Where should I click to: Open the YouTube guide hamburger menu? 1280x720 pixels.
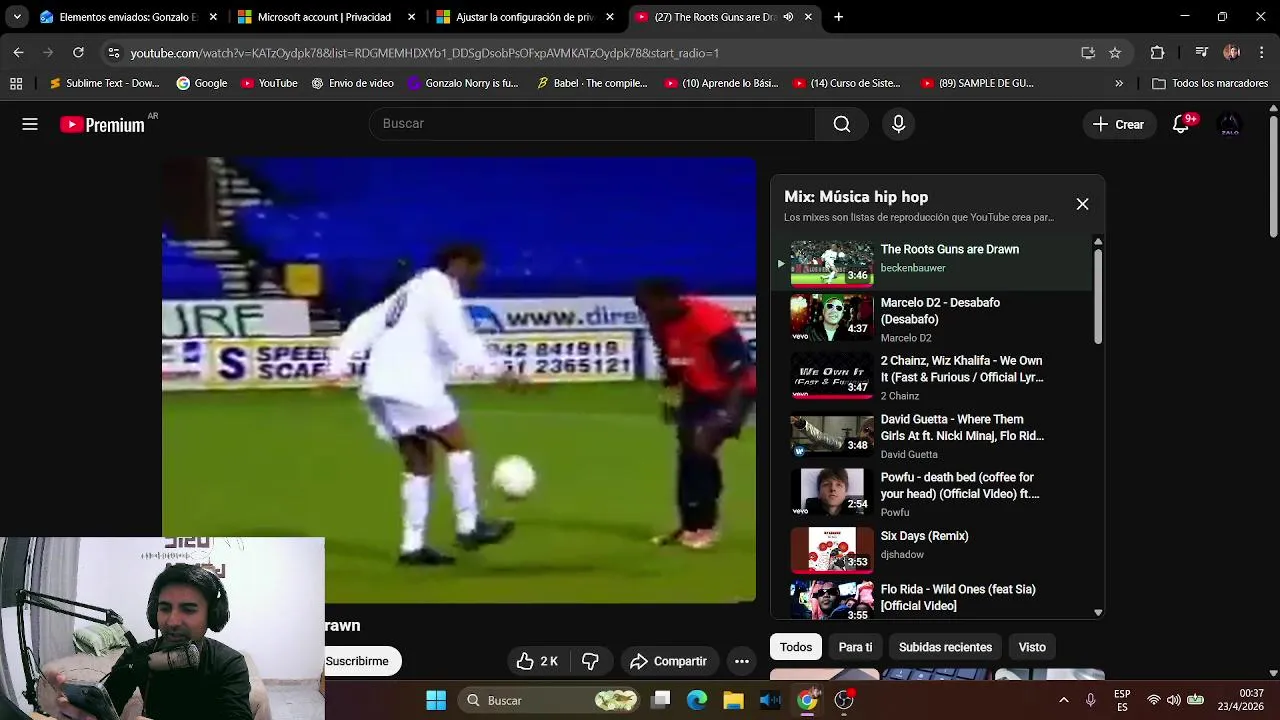pos(30,124)
